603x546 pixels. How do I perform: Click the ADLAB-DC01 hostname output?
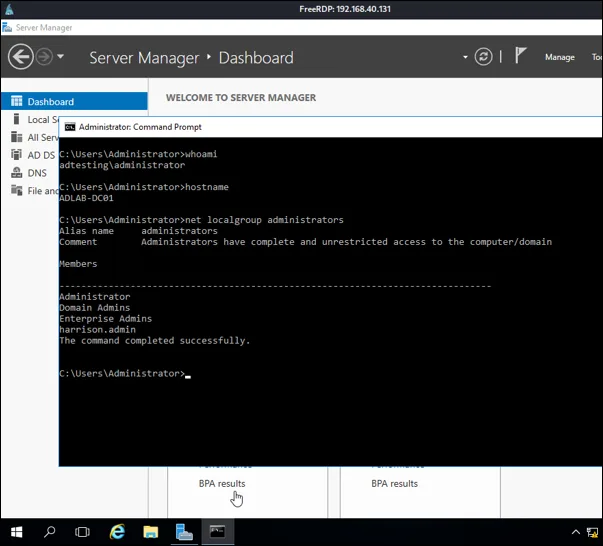tap(86, 198)
